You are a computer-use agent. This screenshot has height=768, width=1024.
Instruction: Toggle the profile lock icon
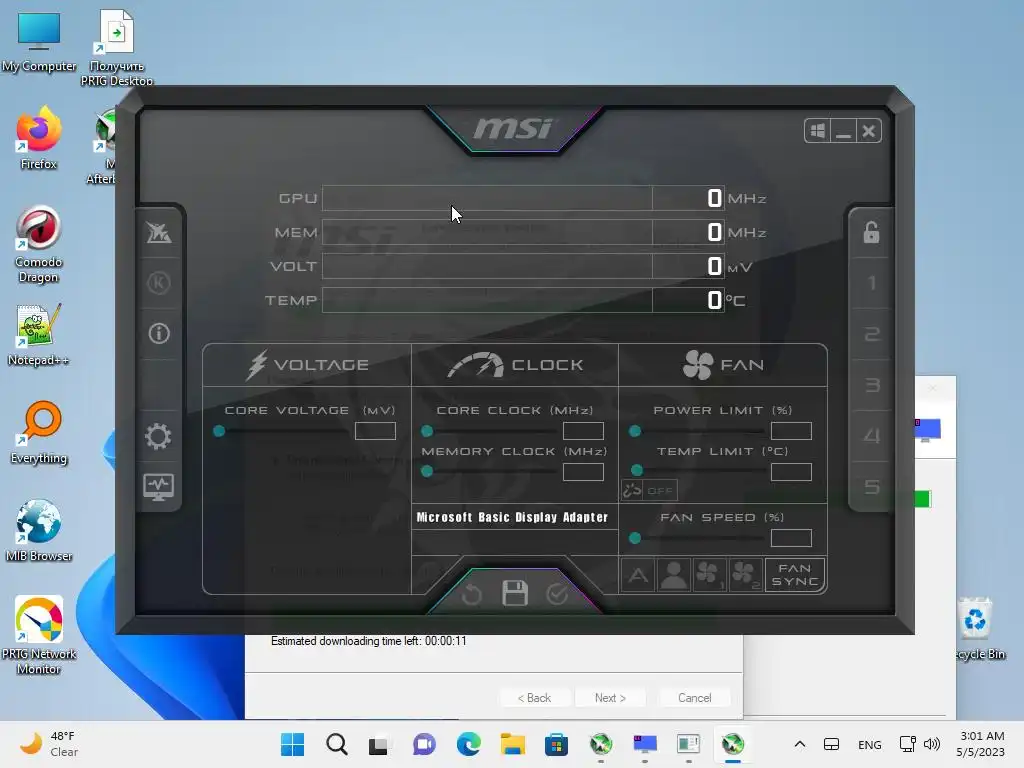[x=871, y=232]
